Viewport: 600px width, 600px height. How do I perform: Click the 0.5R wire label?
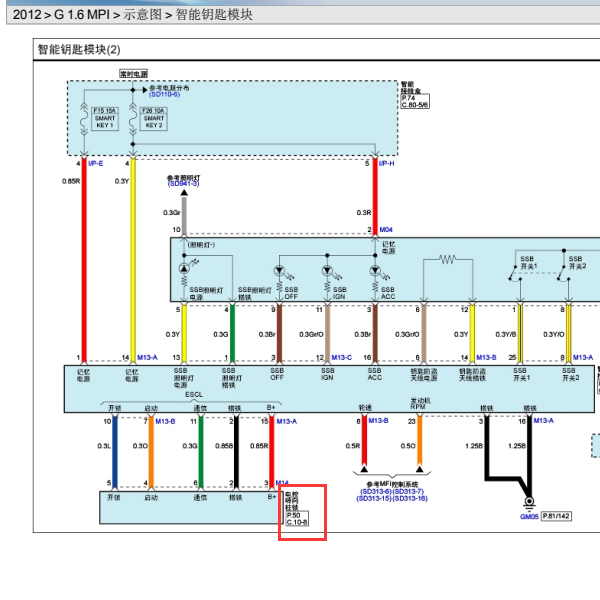353,446
